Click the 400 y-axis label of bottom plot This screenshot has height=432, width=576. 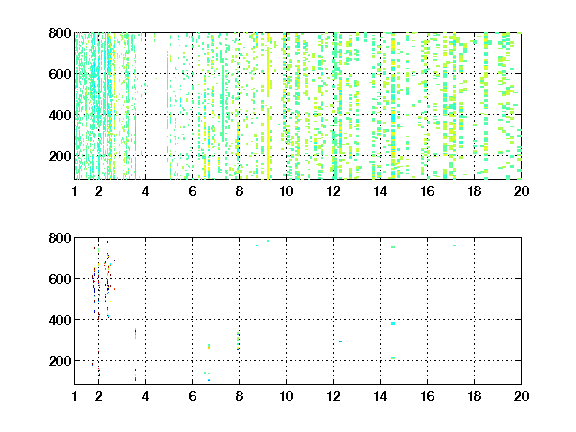point(60,320)
